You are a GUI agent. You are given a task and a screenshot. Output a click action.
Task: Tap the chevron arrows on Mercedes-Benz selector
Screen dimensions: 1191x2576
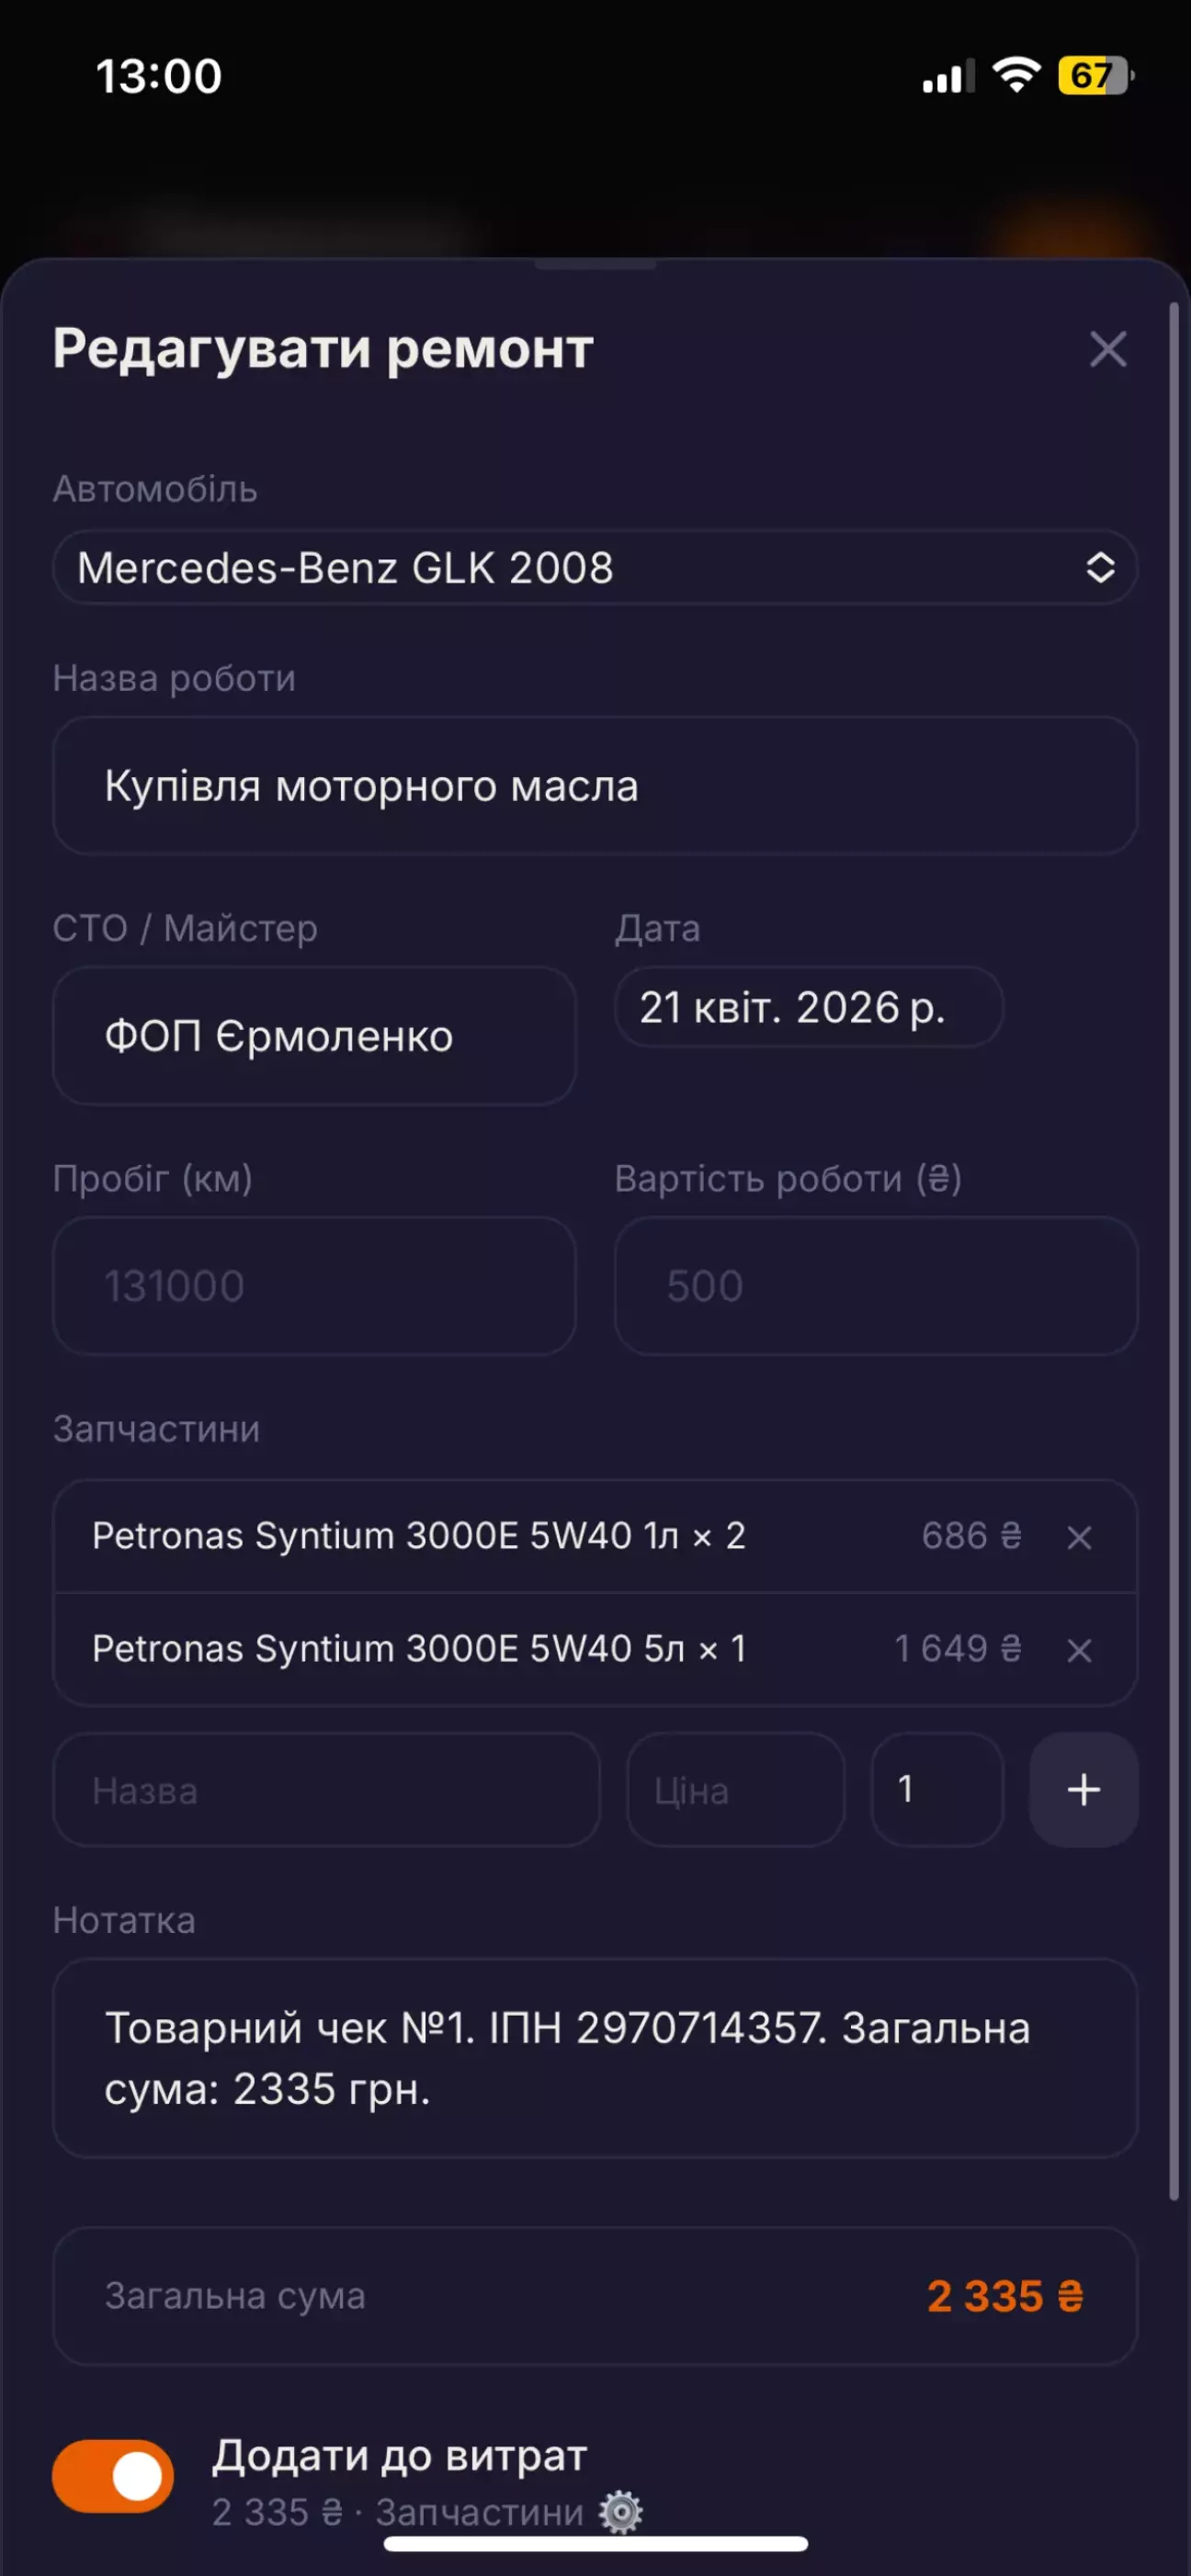(x=1099, y=567)
